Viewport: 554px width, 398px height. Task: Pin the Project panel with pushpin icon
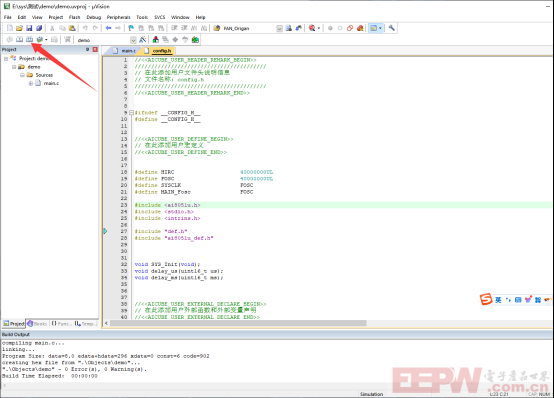pyautogui.click(x=87, y=49)
